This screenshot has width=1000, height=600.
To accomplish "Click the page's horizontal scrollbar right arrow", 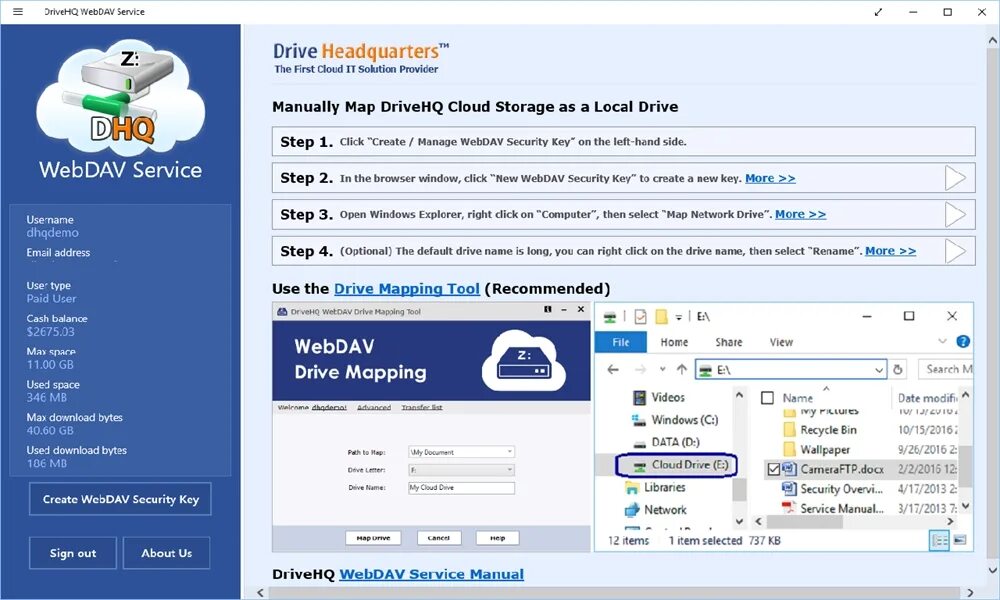I will pos(971,593).
